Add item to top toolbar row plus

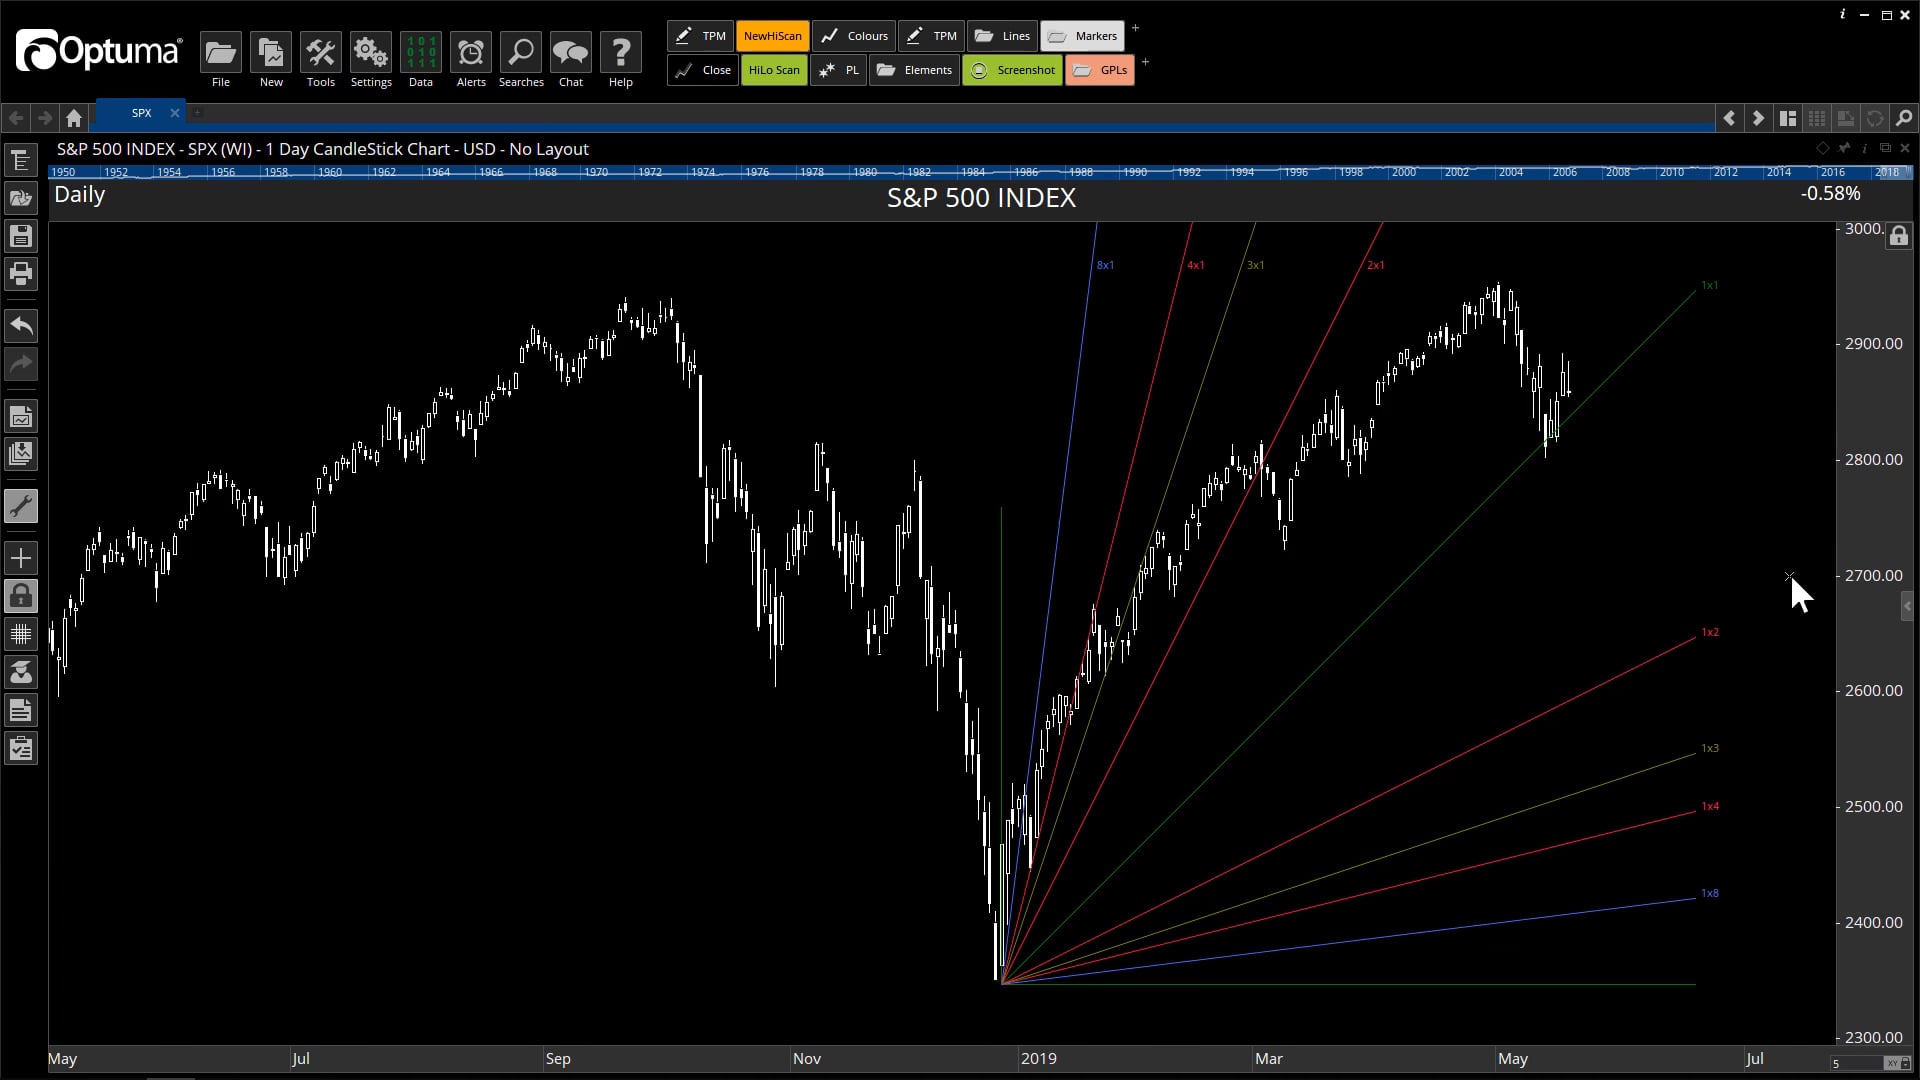(x=1135, y=28)
